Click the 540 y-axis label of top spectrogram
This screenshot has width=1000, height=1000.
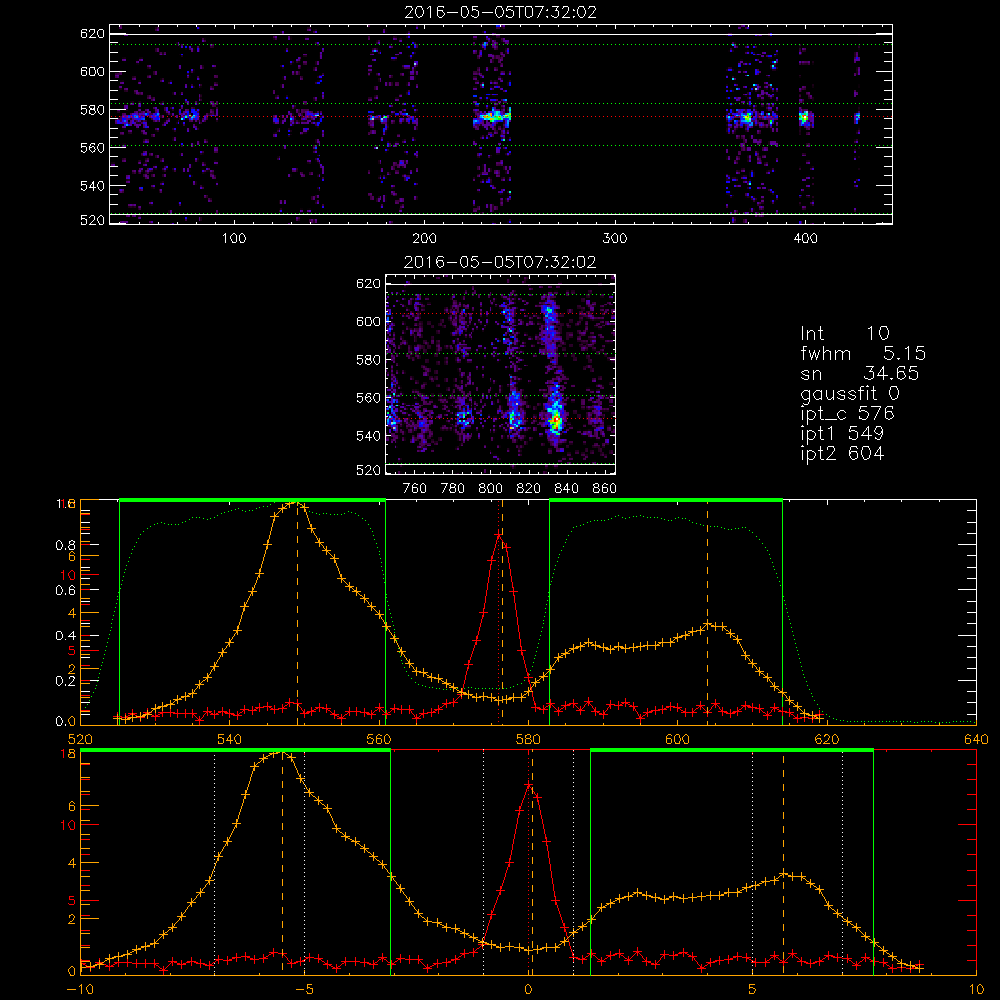click(x=92, y=186)
